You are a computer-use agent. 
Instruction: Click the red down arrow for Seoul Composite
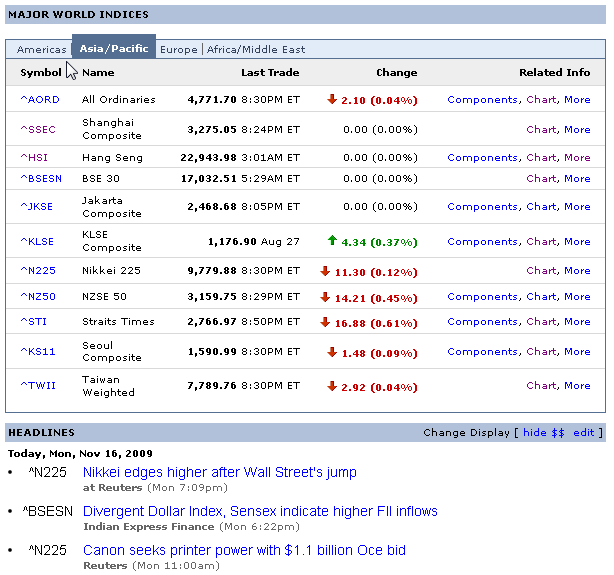tap(332, 352)
